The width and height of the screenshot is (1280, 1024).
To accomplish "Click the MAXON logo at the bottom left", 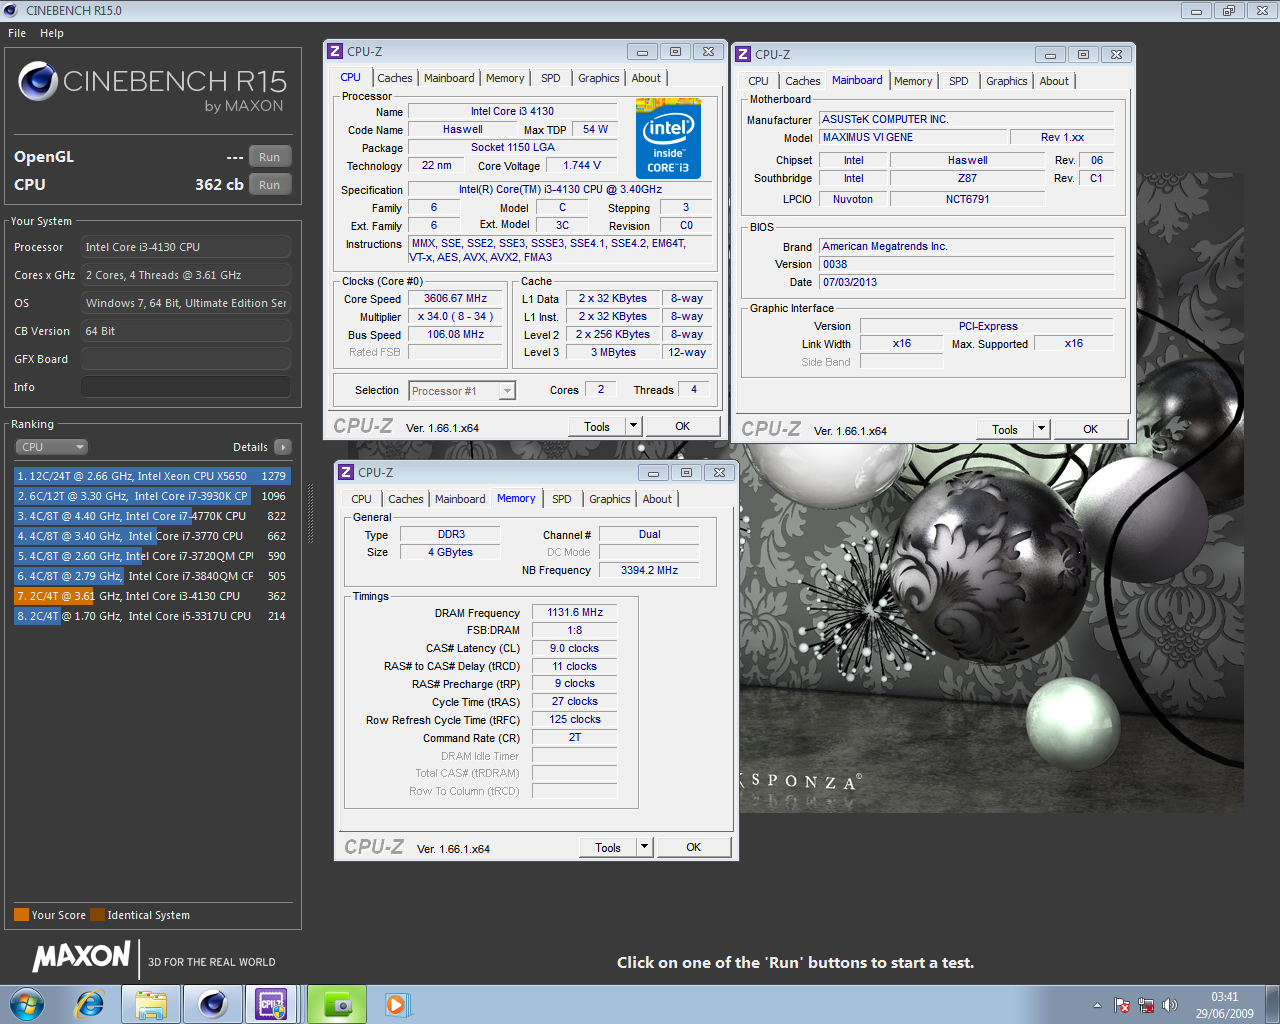I will (x=81, y=957).
